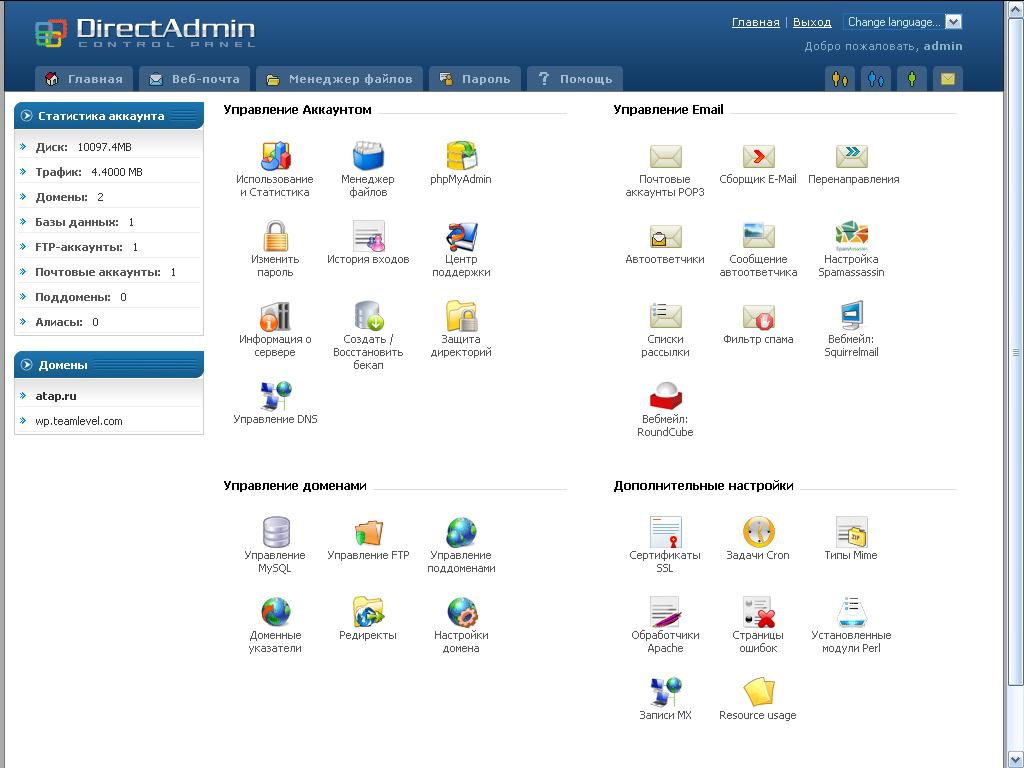This screenshot has width=1024, height=768.
Task: Open Списки рассылки icon
Action: point(665,316)
